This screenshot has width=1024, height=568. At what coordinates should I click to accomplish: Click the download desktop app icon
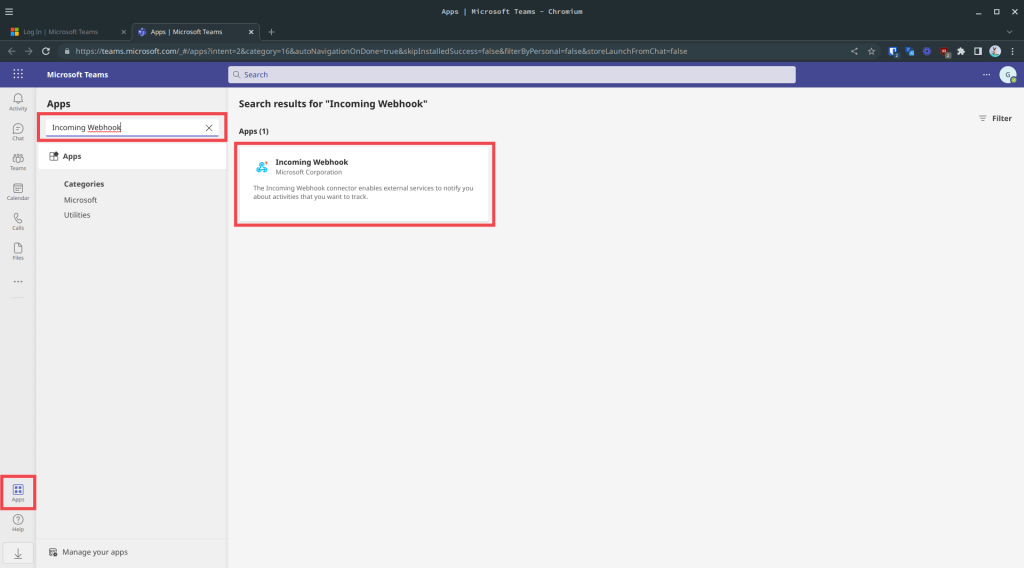pos(18,554)
